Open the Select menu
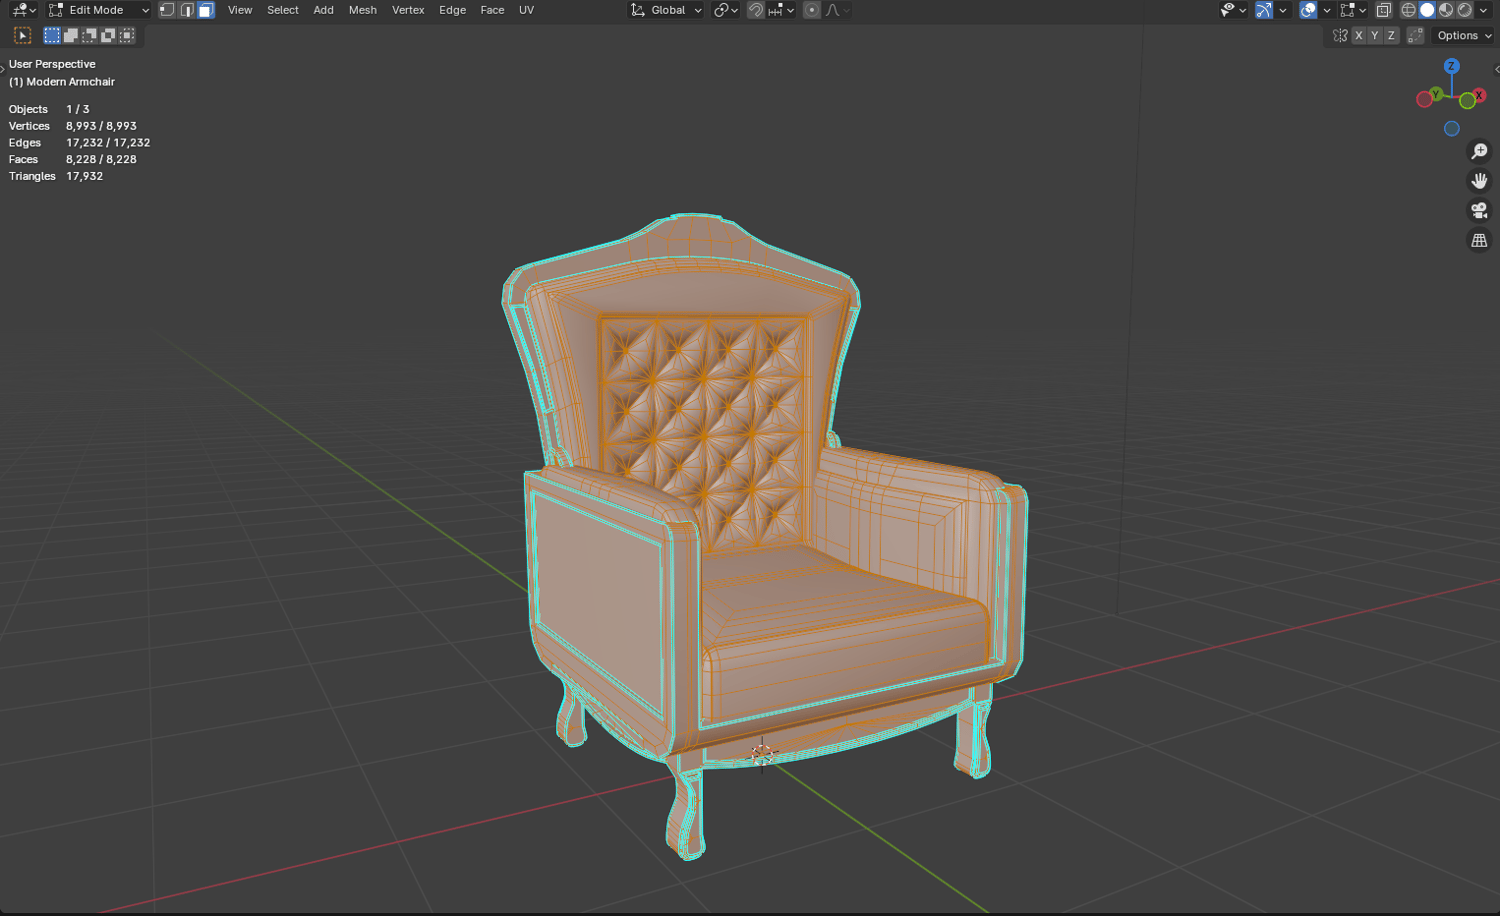 click(x=283, y=10)
